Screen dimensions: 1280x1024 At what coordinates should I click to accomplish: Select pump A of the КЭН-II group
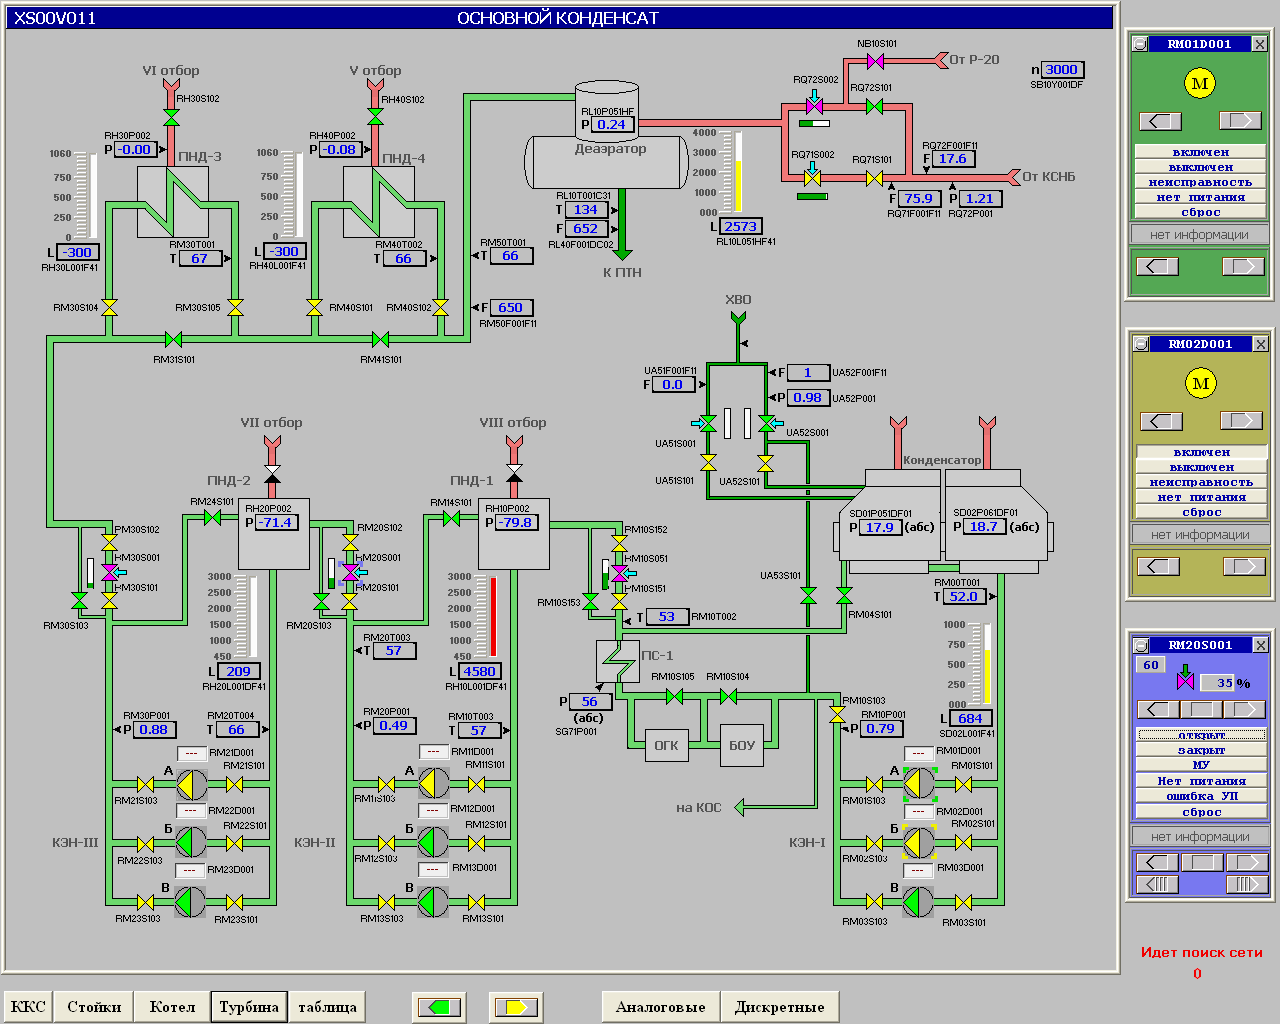pos(433,783)
